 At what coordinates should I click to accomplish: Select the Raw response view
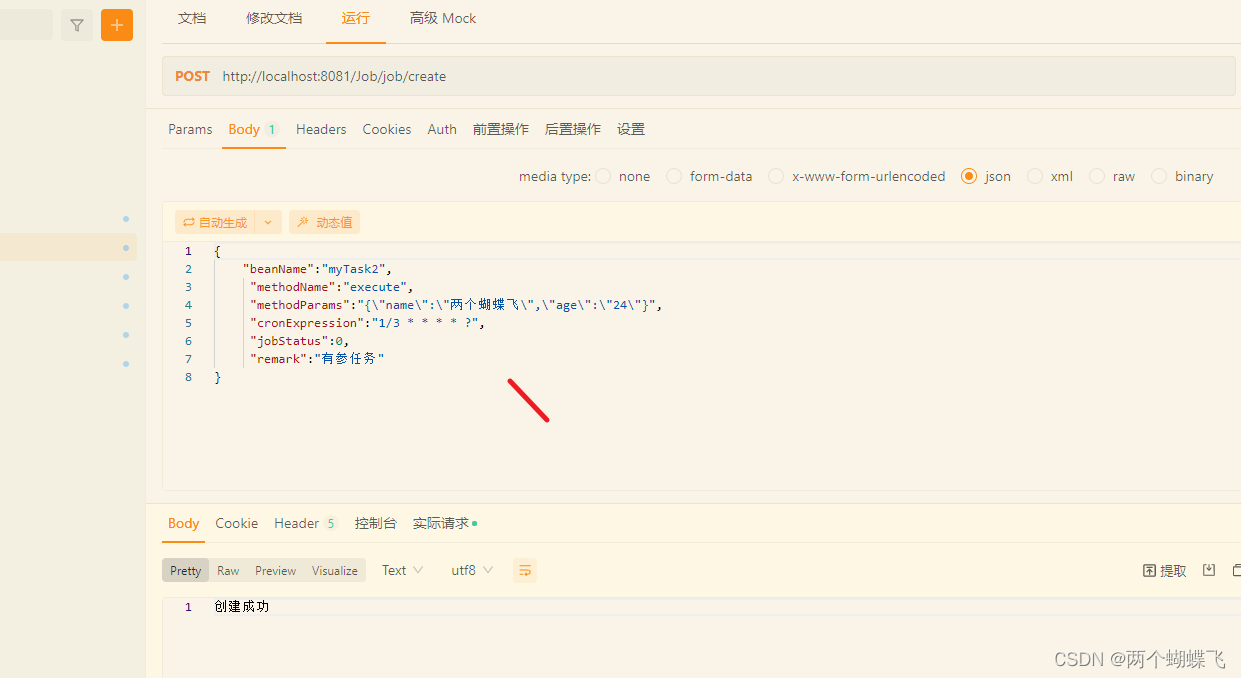point(228,570)
